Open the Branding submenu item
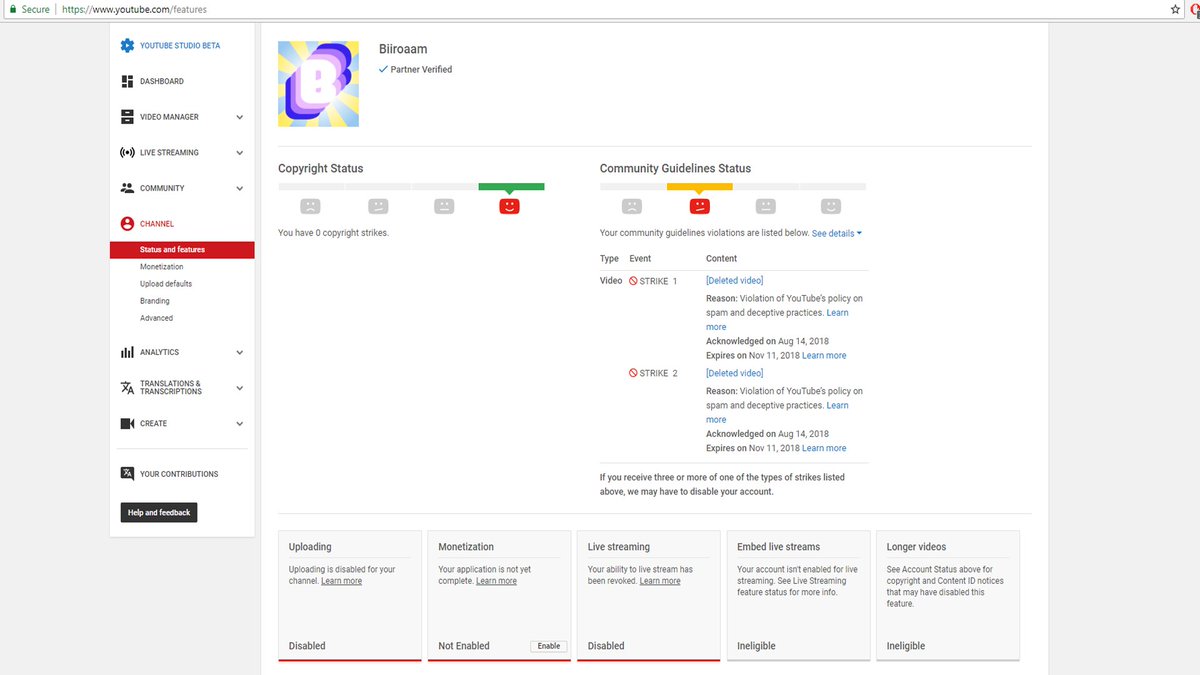Viewport: 1200px width, 675px height. click(155, 301)
